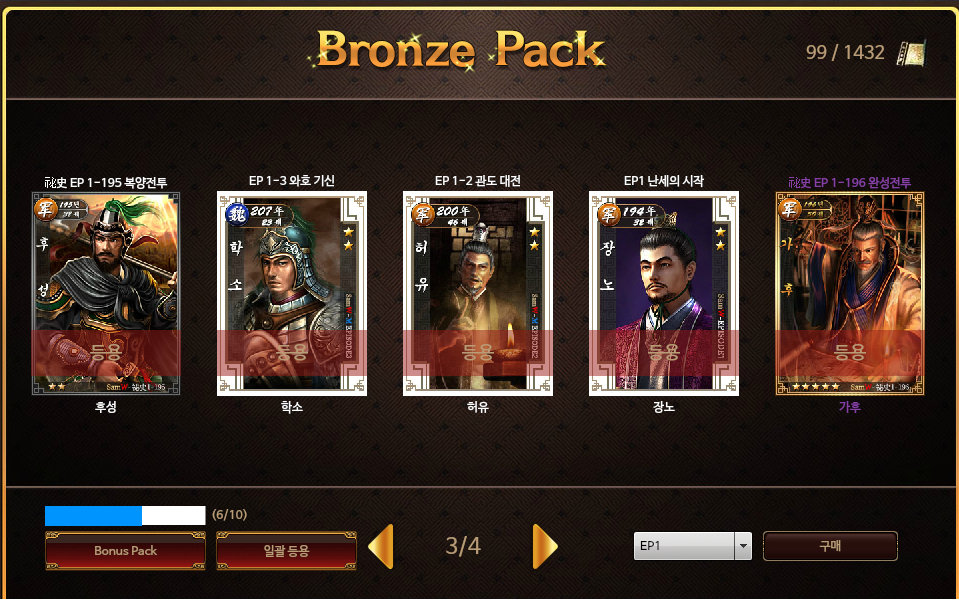Go to the previous page with the left arrow

click(x=380, y=546)
